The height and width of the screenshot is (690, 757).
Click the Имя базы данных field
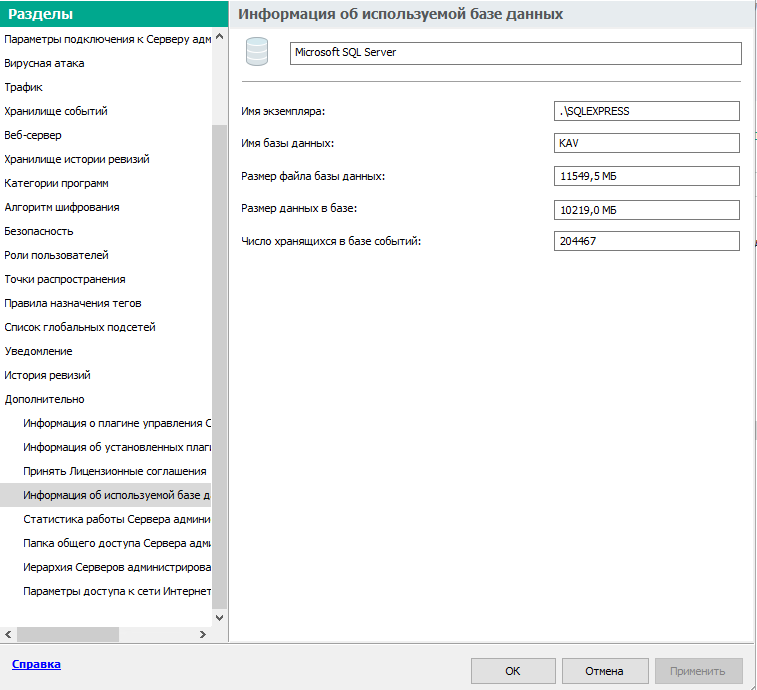pos(646,143)
